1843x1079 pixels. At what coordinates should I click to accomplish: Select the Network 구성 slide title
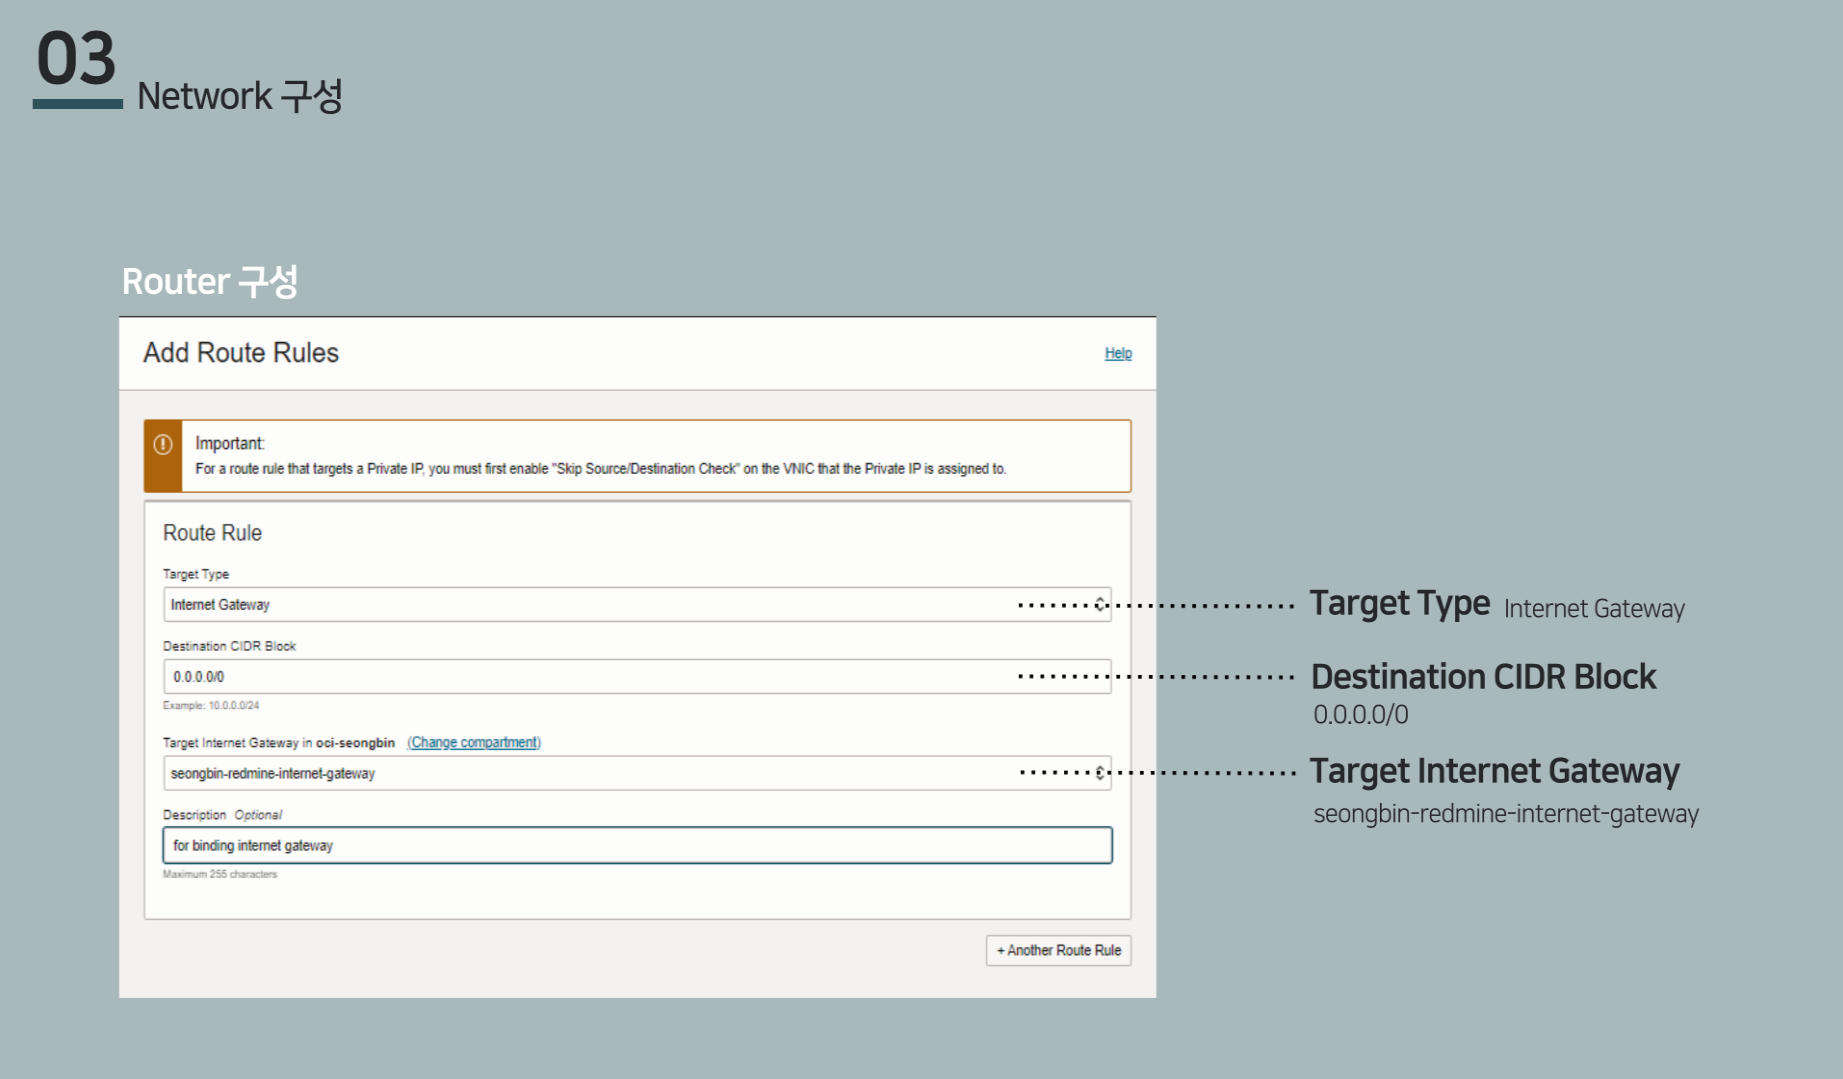tap(239, 97)
